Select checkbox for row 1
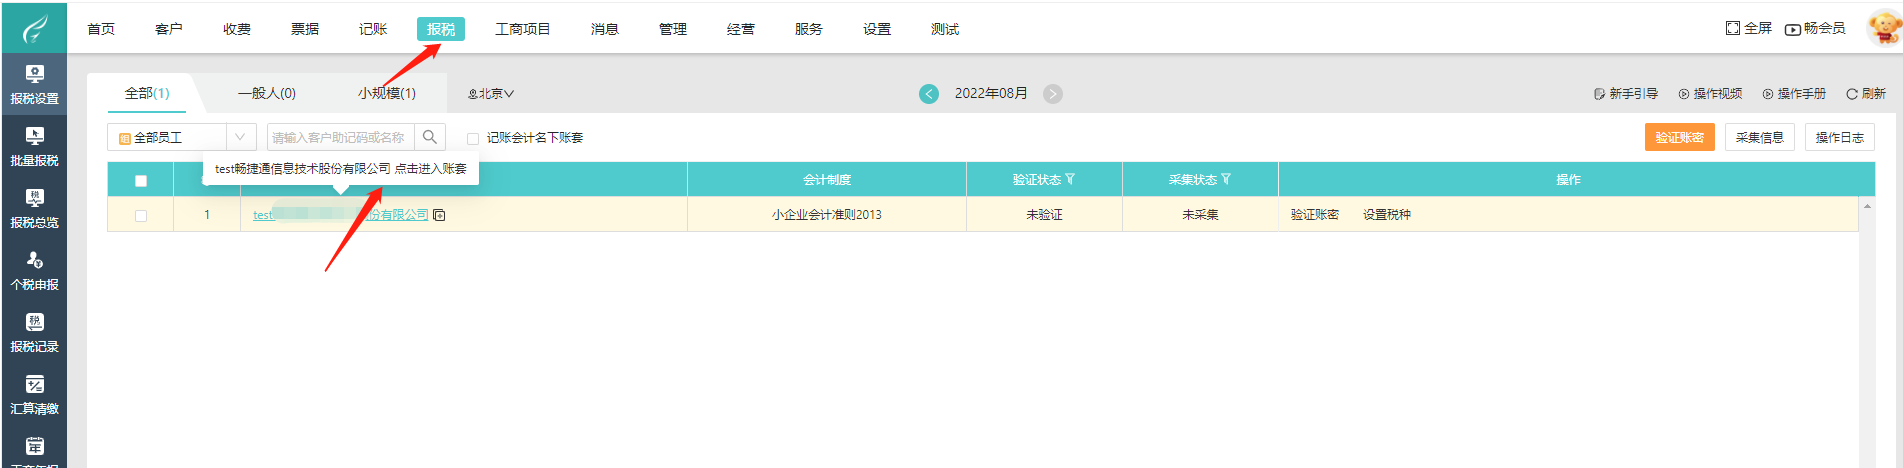The width and height of the screenshot is (1903, 468). pyautogui.click(x=141, y=215)
